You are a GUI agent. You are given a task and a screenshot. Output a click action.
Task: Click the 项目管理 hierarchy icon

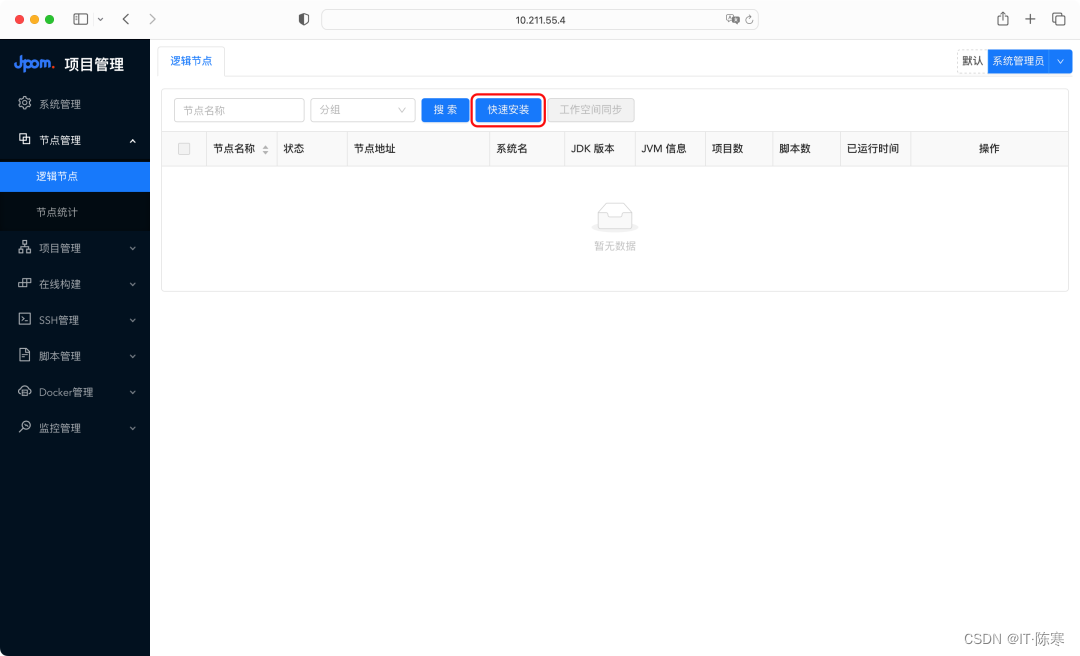click(x=25, y=247)
